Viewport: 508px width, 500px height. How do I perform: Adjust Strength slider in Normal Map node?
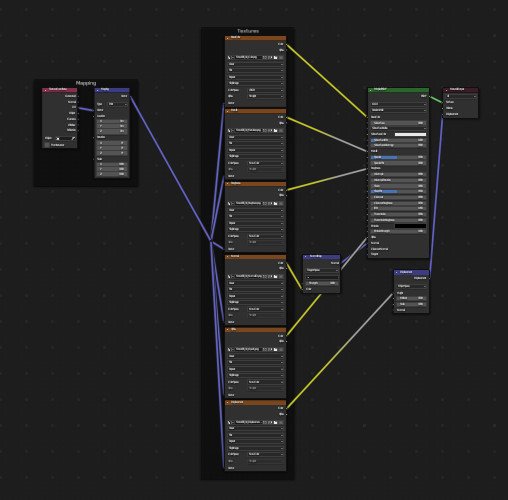click(322, 283)
